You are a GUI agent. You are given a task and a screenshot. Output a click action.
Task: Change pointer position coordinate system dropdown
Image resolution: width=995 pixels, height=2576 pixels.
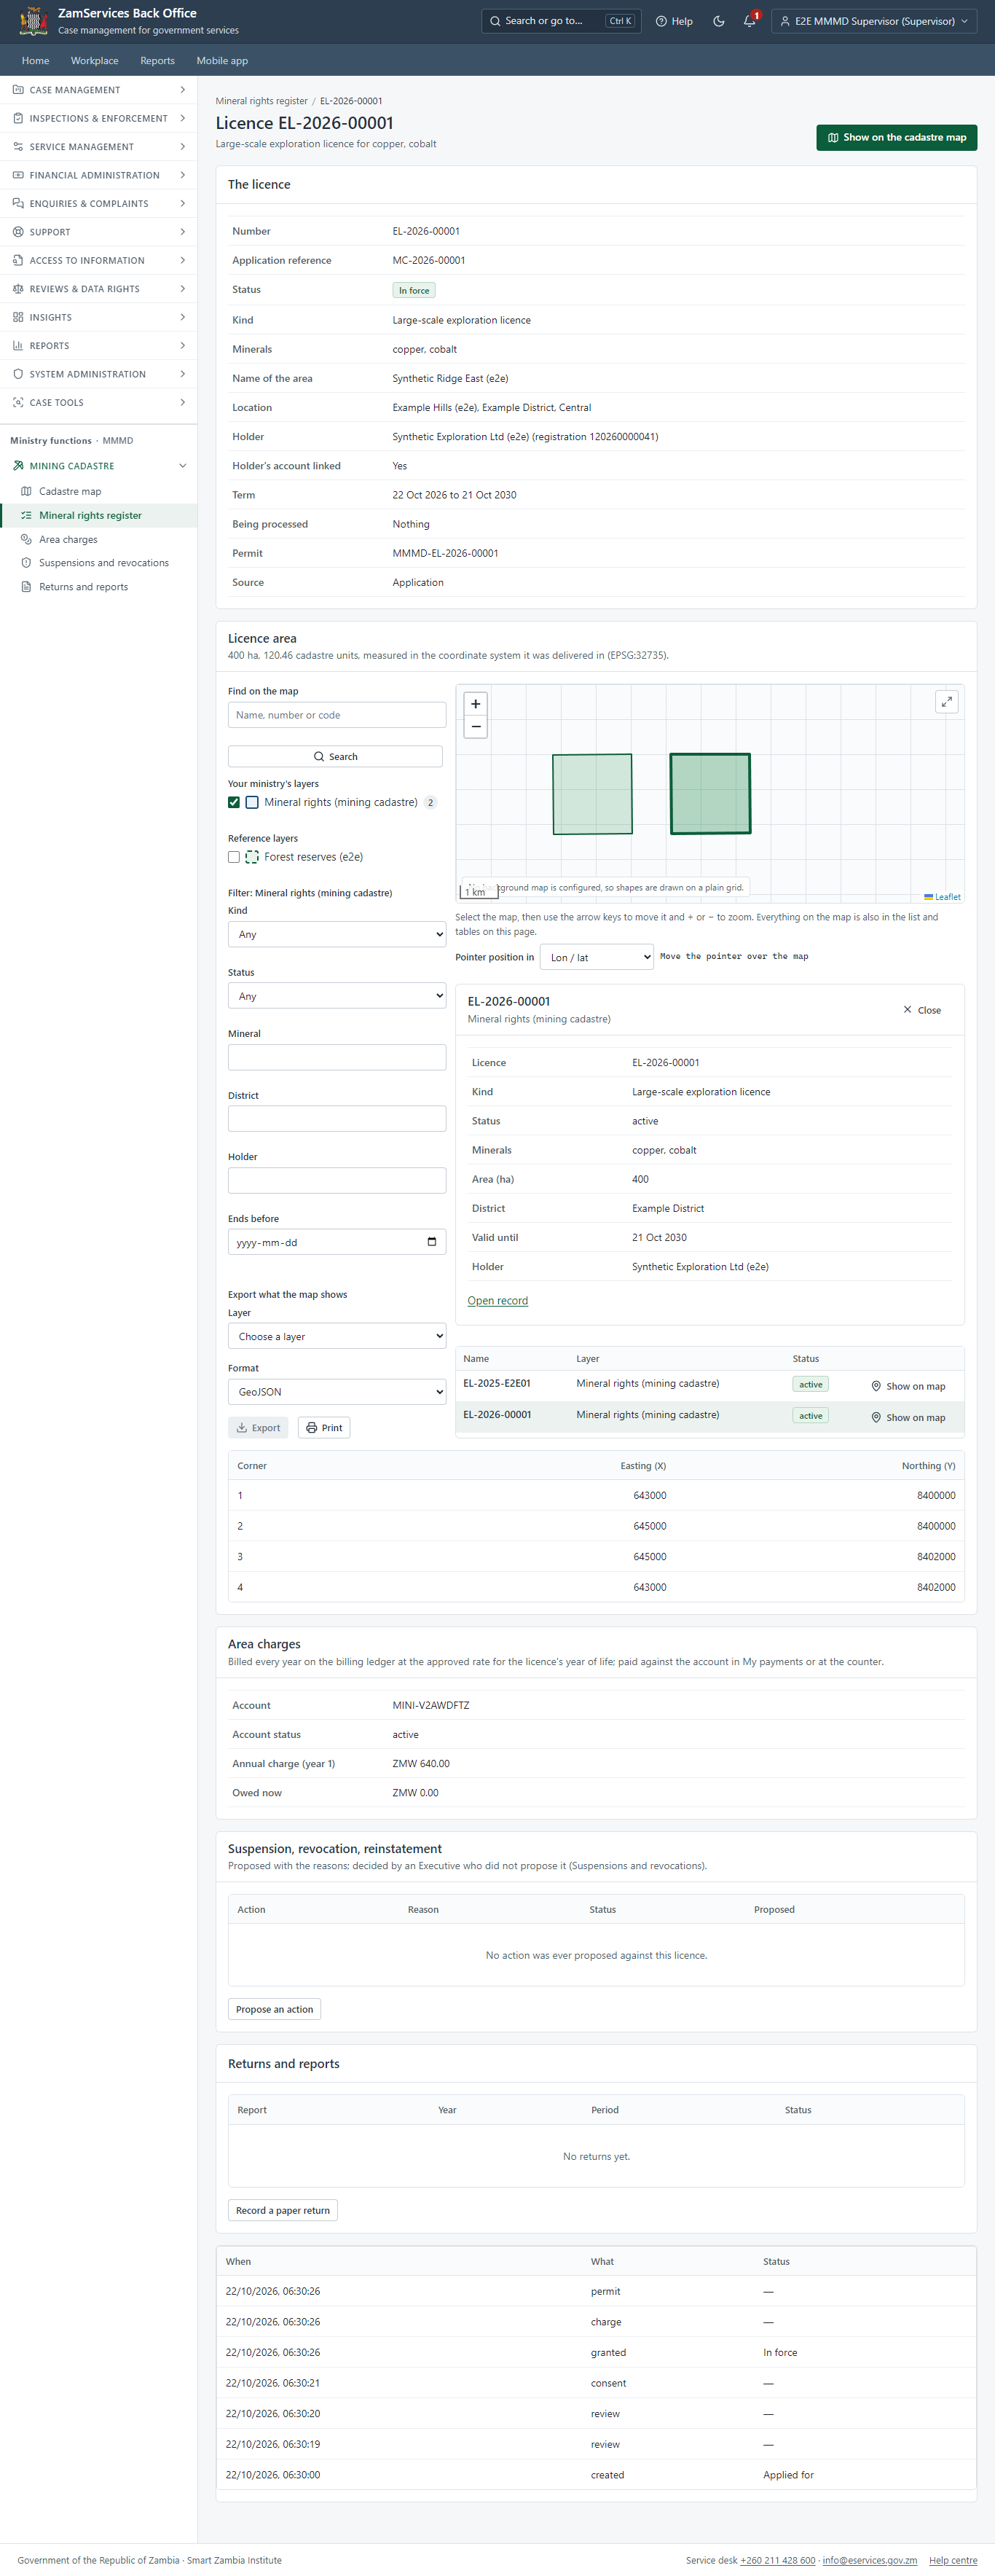[x=597, y=957]
